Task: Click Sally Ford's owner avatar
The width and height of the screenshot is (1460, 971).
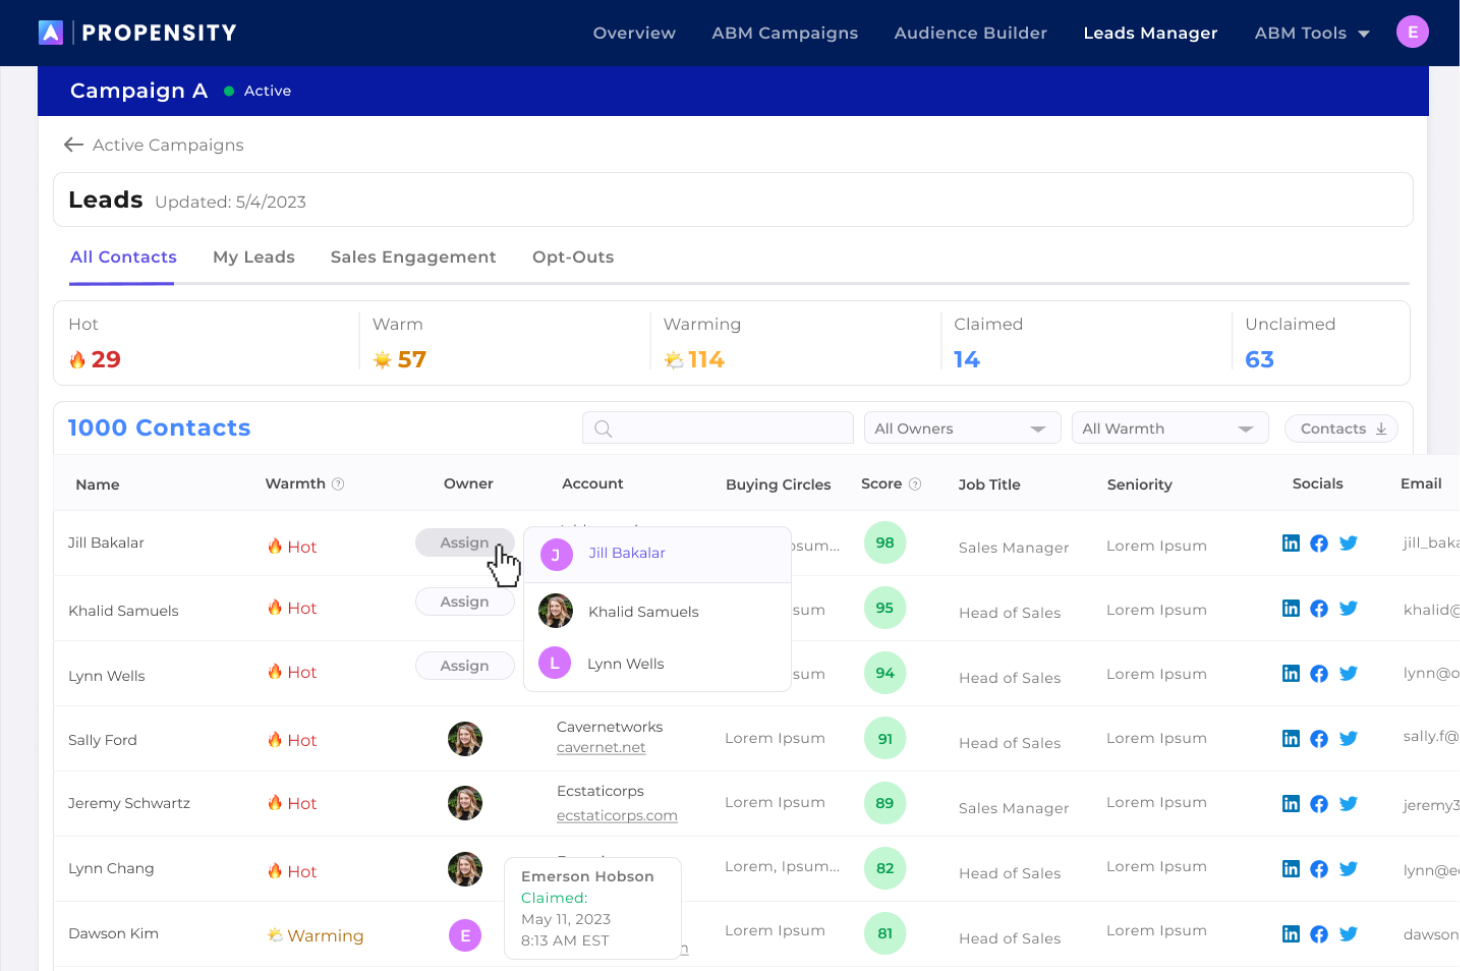Action: [x=465, y=739]
